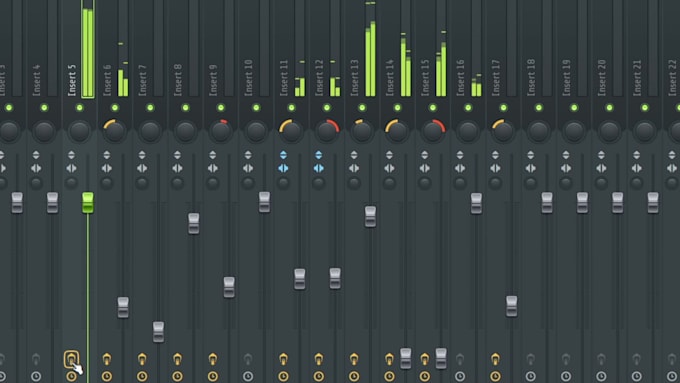680x383 pixels.
Task: Toggle mute LED on Insert 21
Action: pos(645,108)
